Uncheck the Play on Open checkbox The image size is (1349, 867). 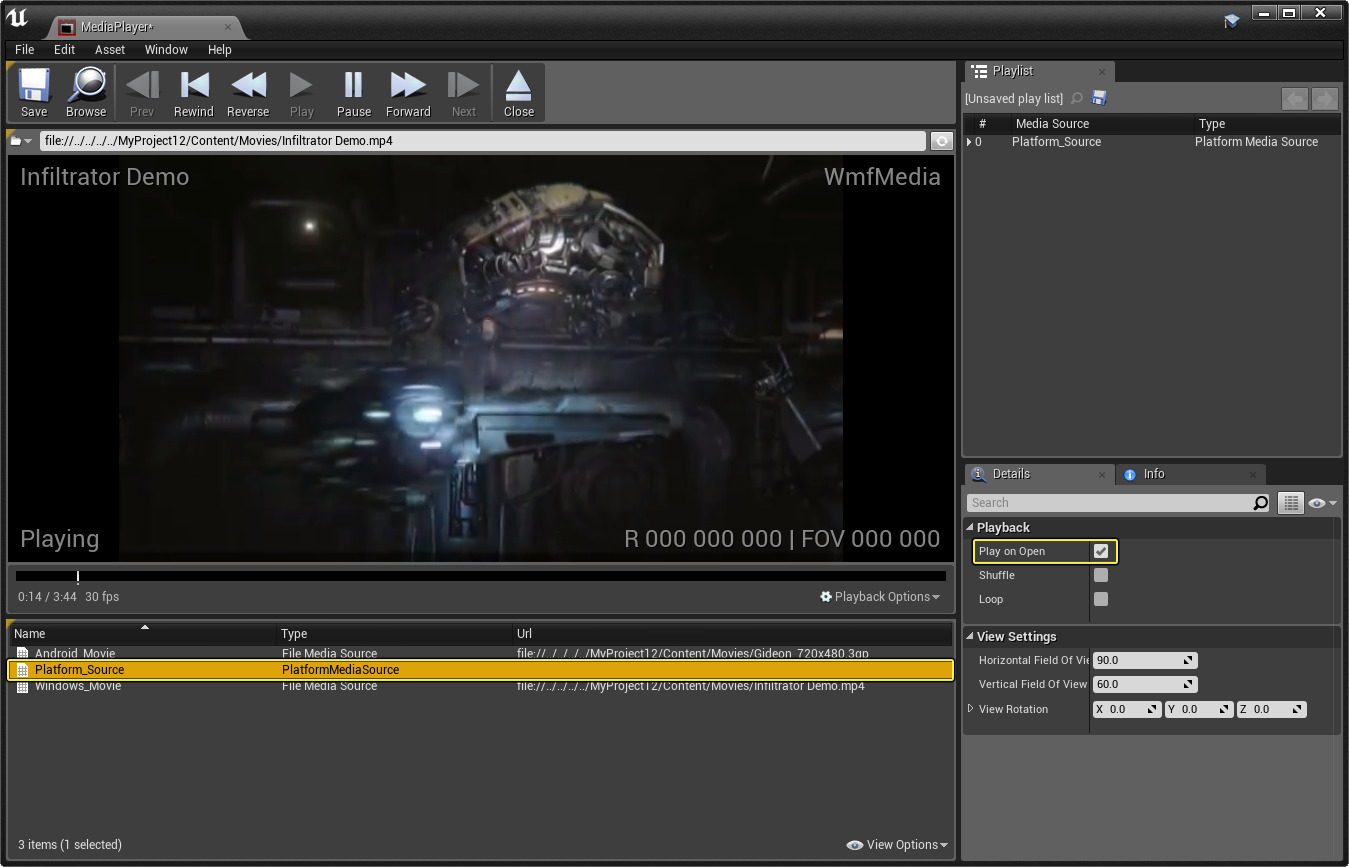point(1101,551)
